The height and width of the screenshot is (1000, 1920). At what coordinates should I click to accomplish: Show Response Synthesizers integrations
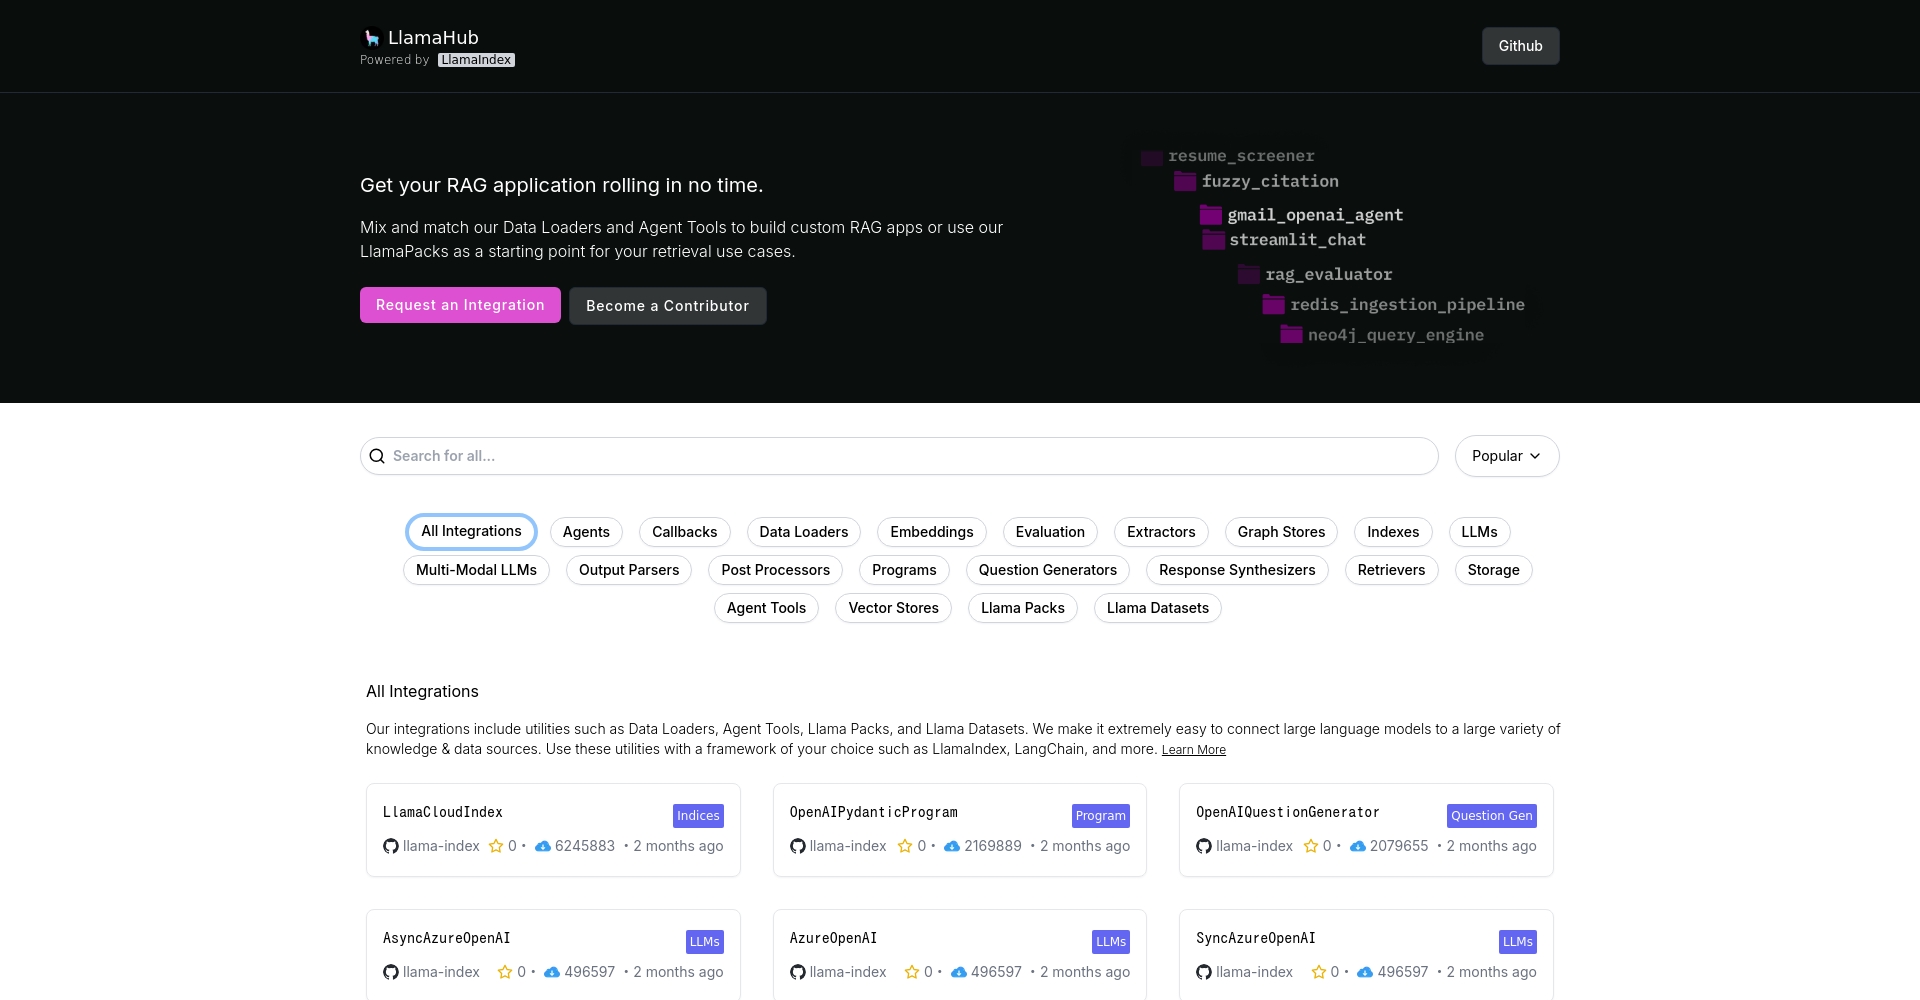[x=1237, y=570]
